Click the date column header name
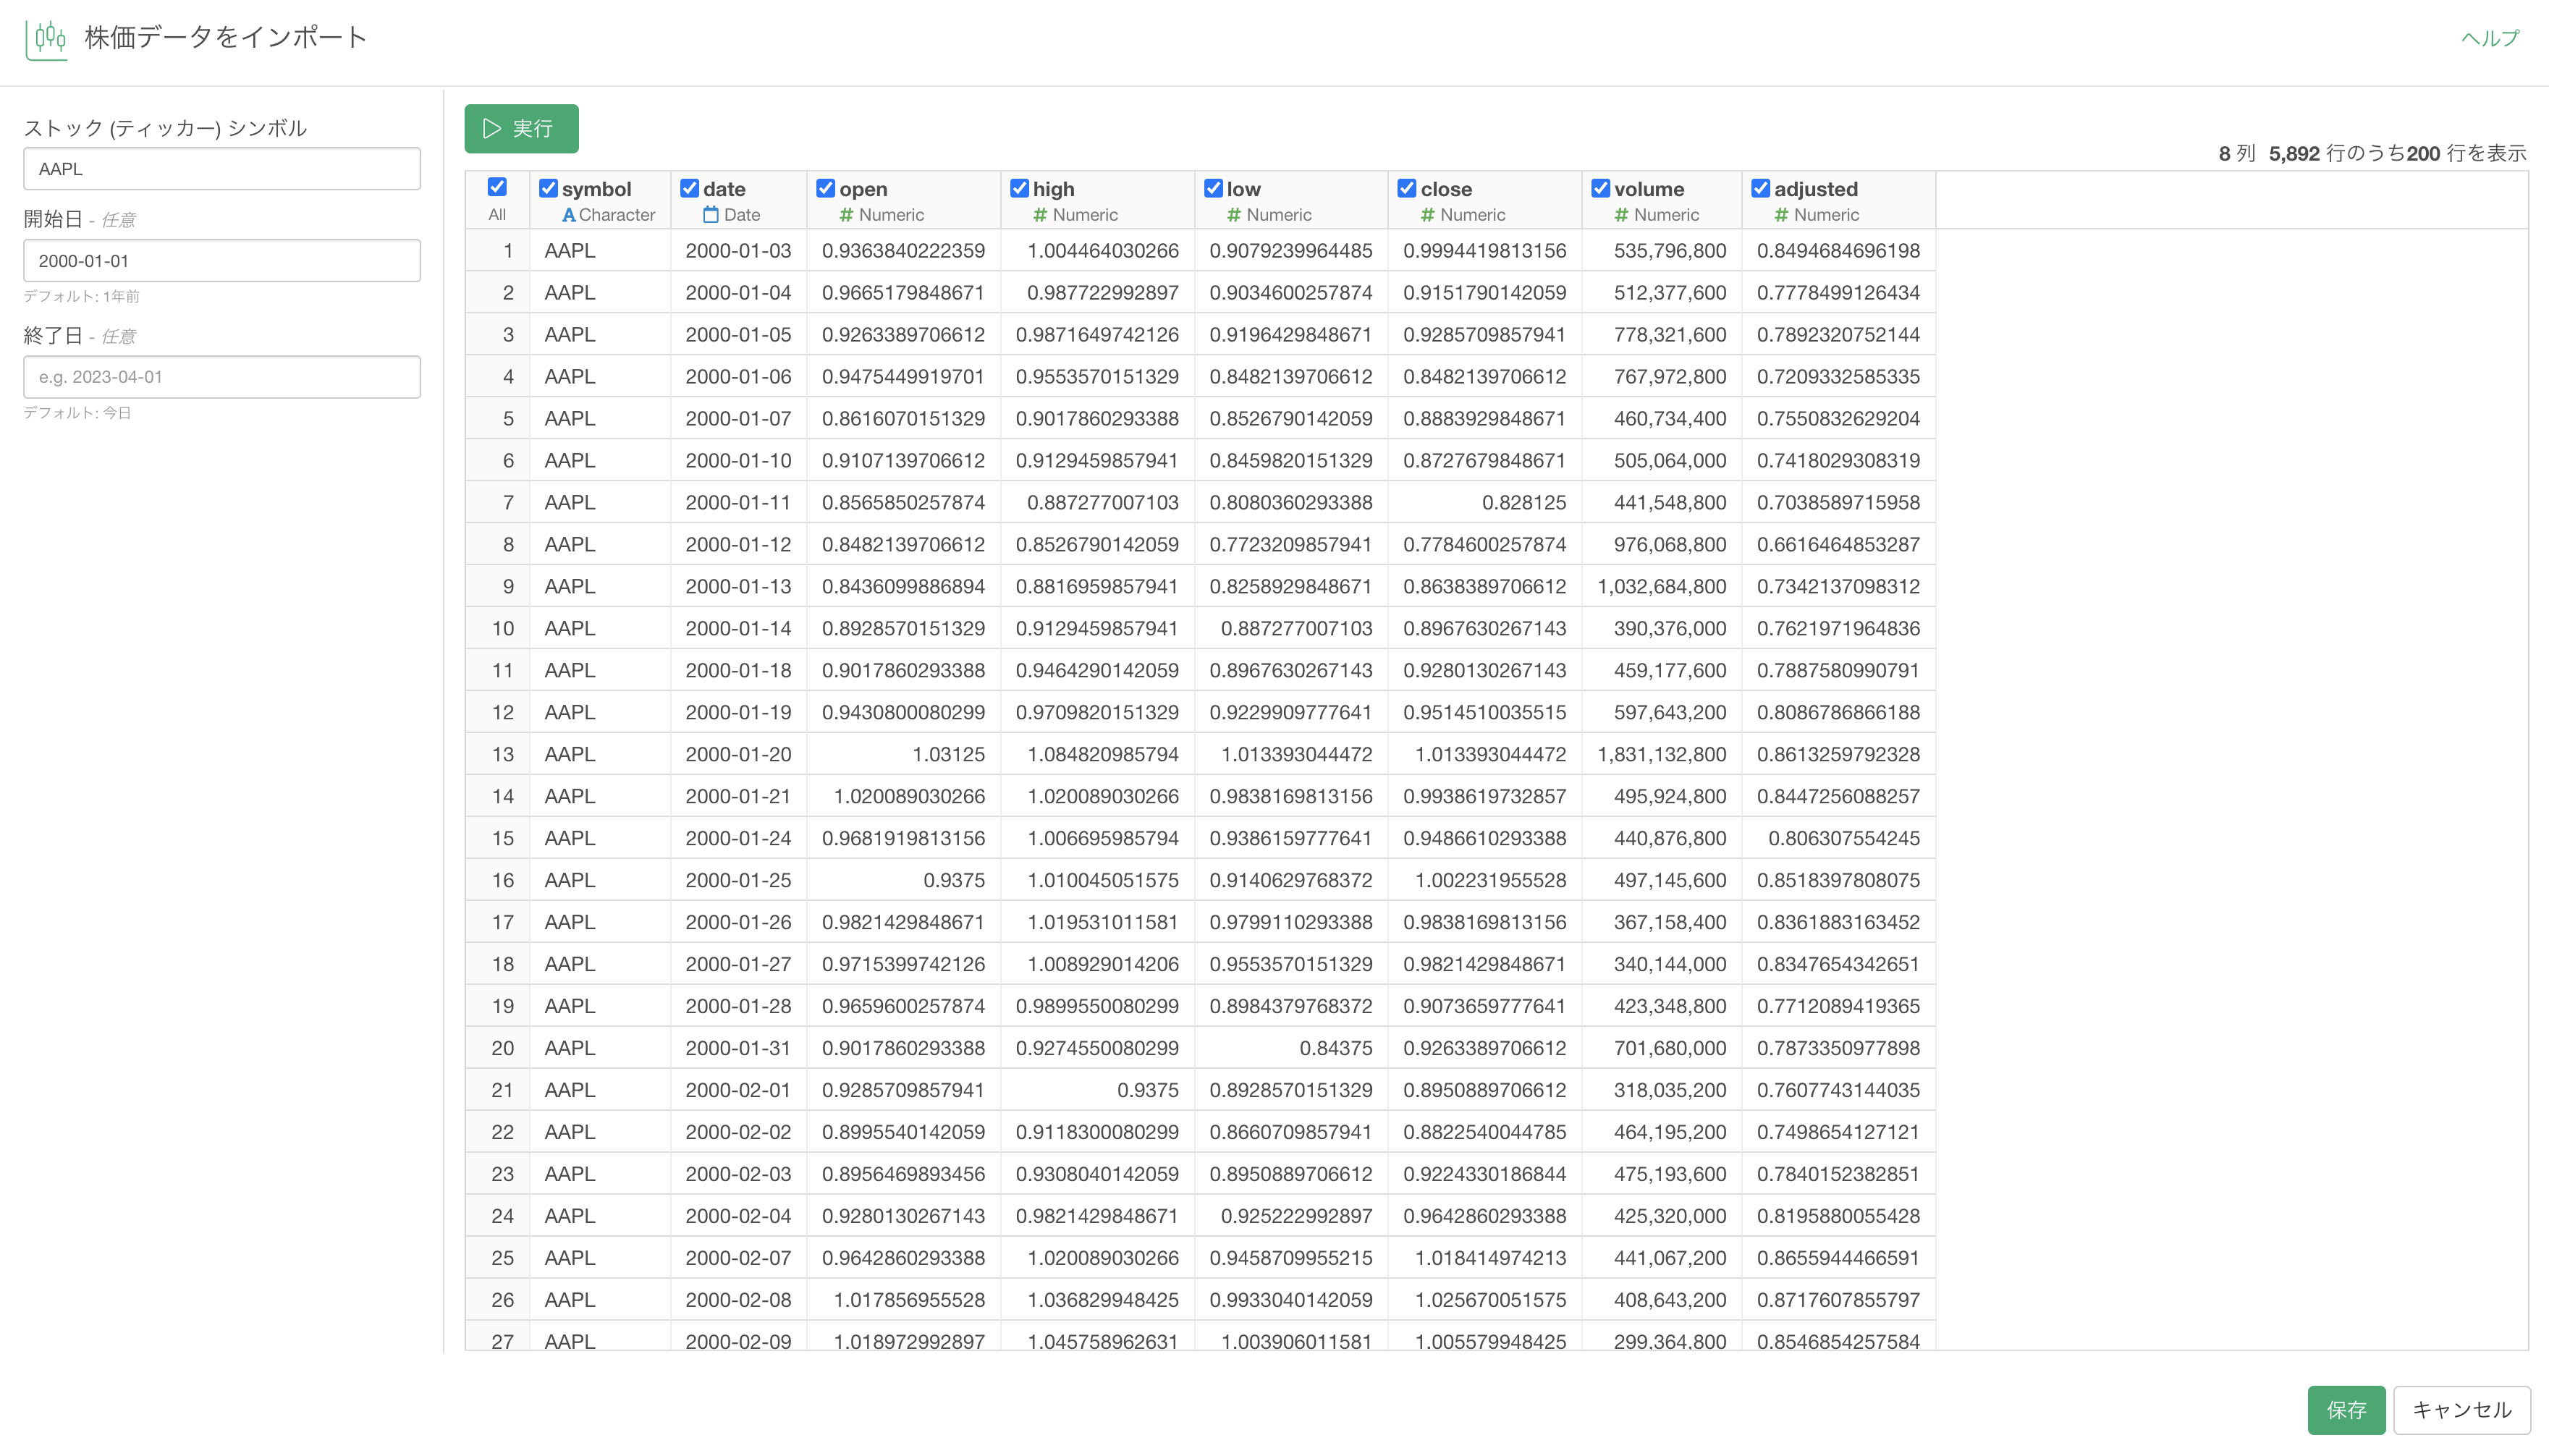Image resolution: width=2549 pixels, height=1456 pixels. click(x=724, y=189)
